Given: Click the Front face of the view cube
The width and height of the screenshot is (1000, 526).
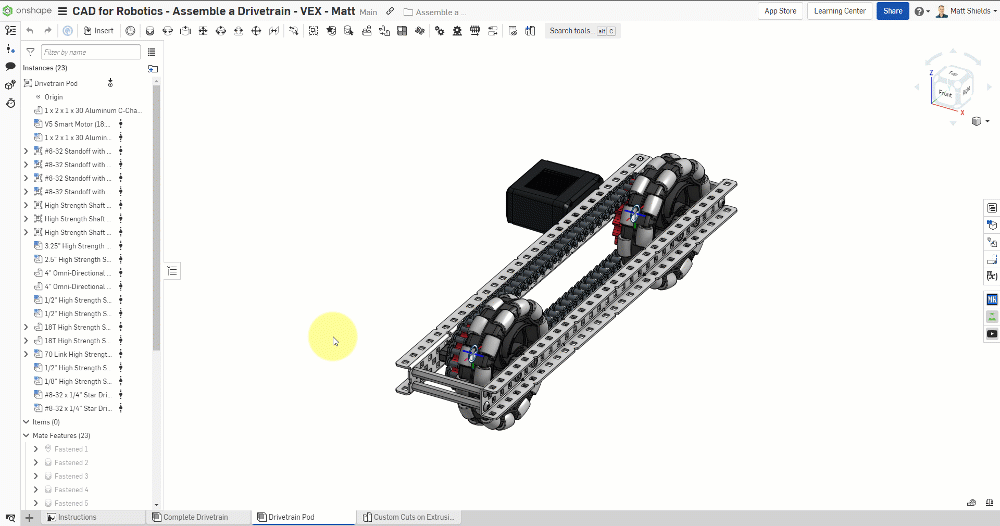Looking at the screenshot, I should pos(945,94).
